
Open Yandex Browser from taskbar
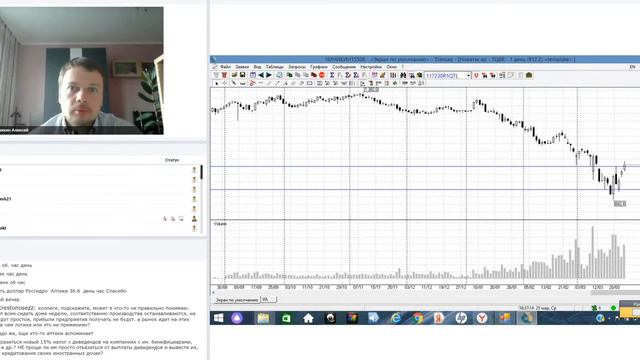482,318
